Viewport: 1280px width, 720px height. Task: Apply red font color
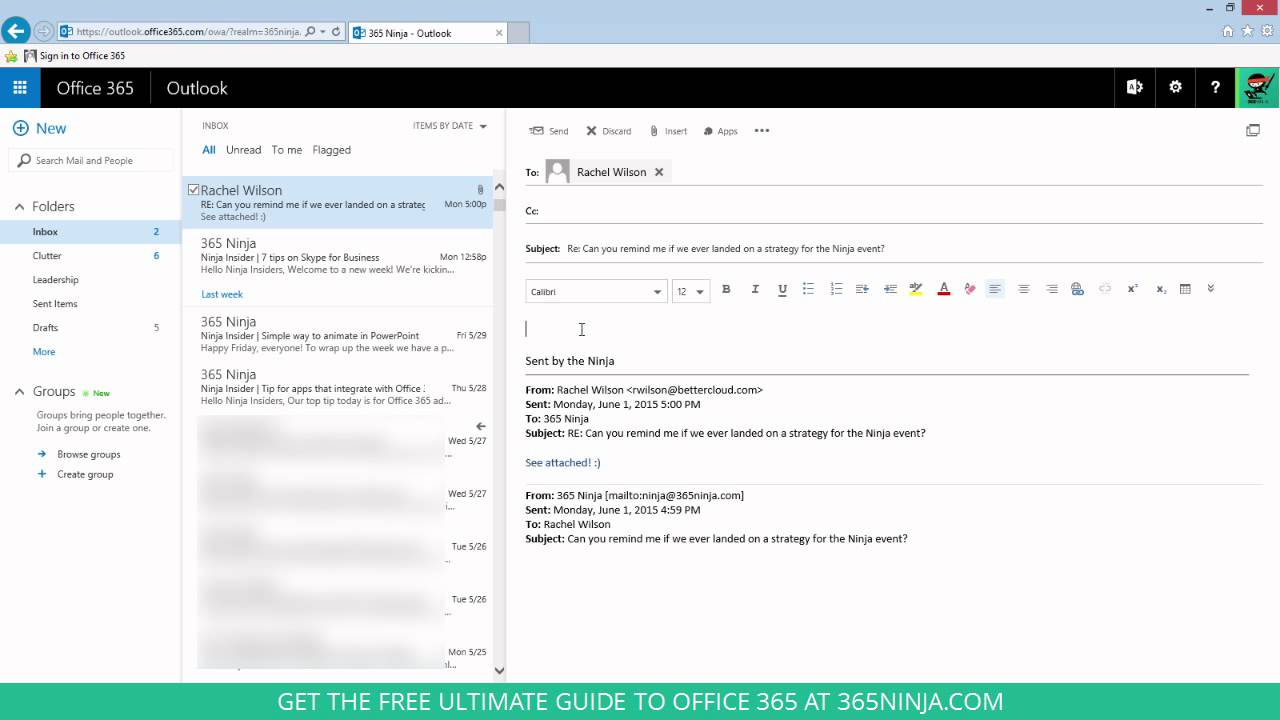(x=943, y=289)
